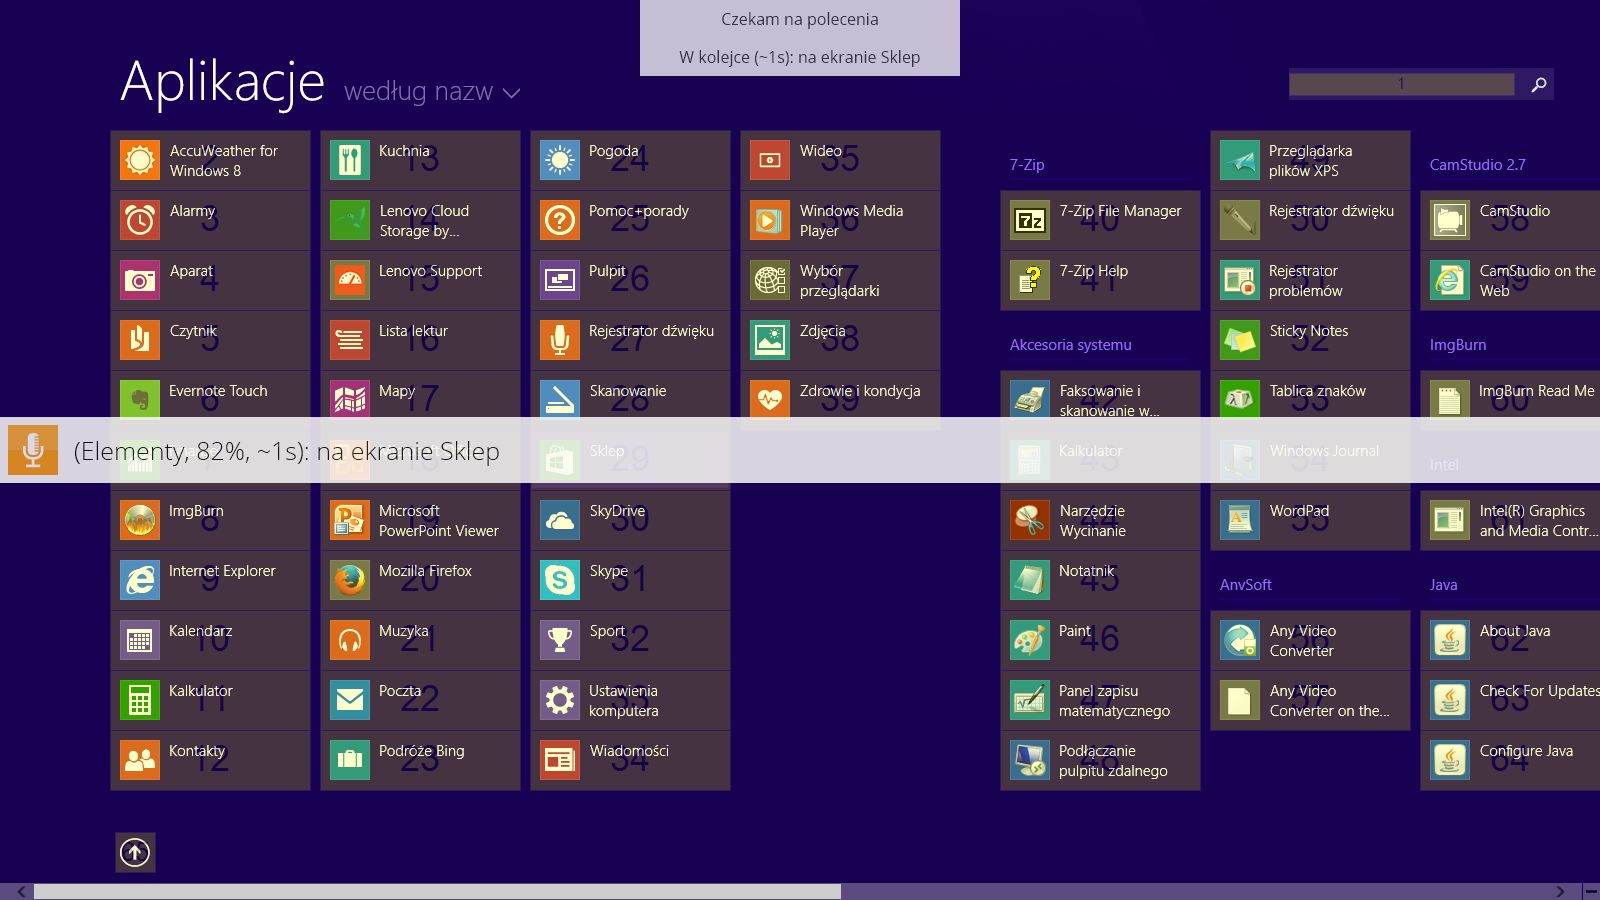Open the WordPad tile
1600x900 pixels.
[1310, 520]
